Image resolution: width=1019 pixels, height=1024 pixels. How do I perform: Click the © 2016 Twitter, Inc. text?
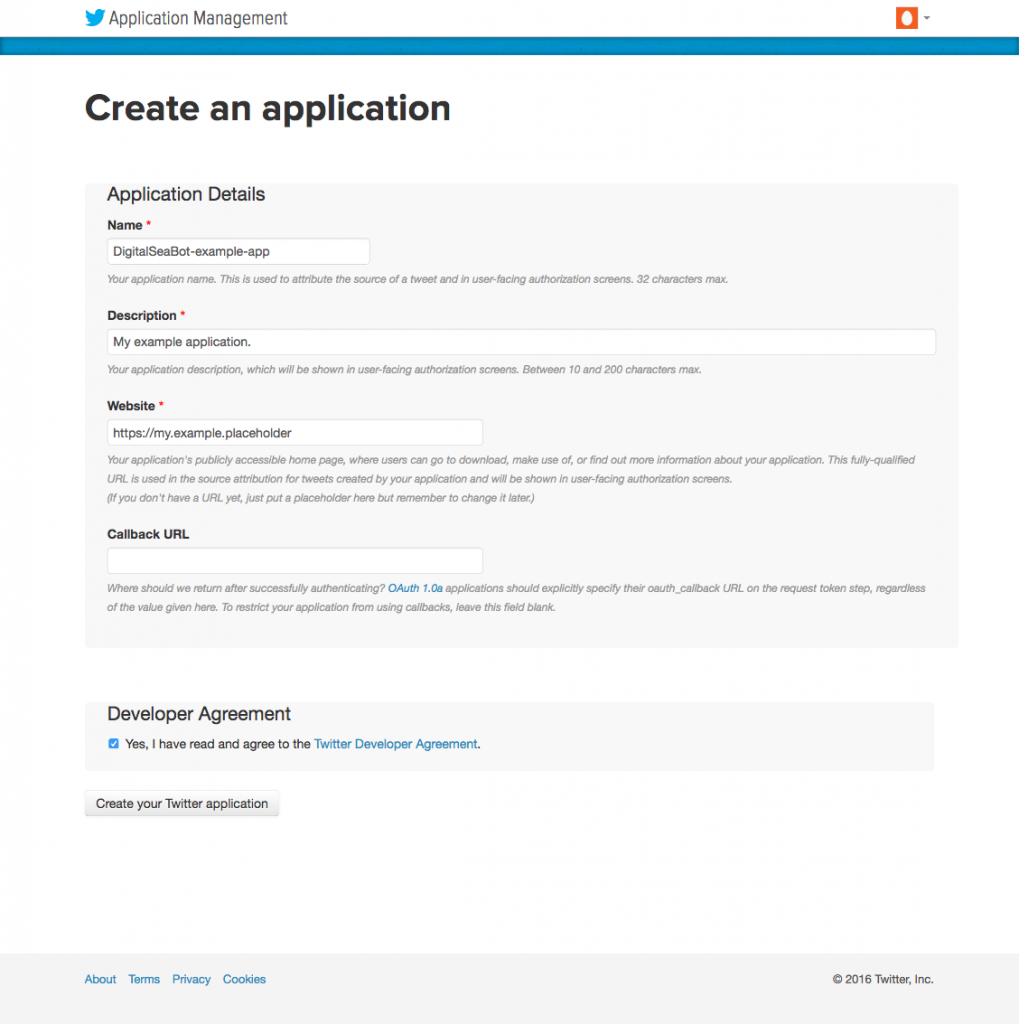(x=883, y=979)
